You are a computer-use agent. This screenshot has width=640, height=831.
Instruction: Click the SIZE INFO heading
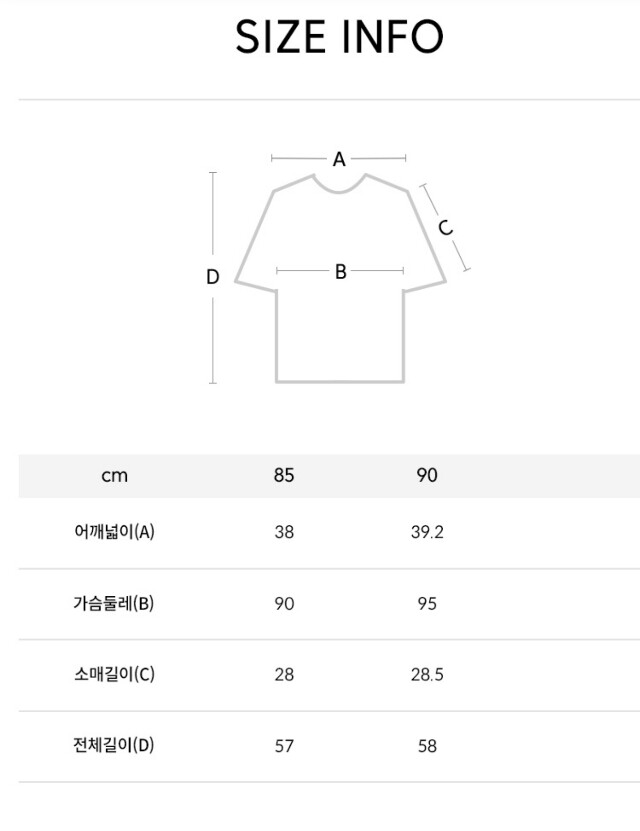click(339, 37)
